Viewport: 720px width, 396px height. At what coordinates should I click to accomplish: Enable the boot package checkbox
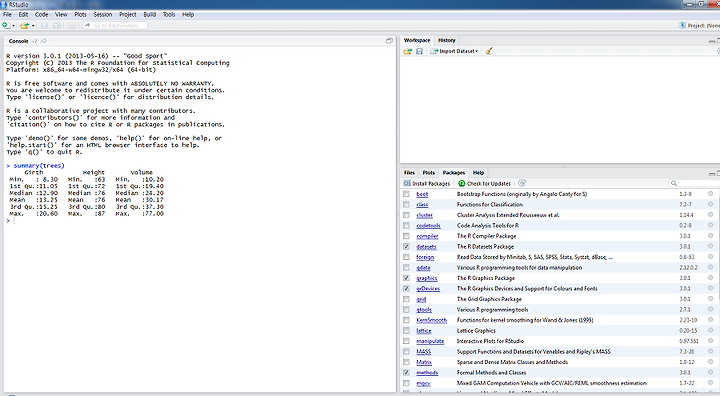[406, 194]
